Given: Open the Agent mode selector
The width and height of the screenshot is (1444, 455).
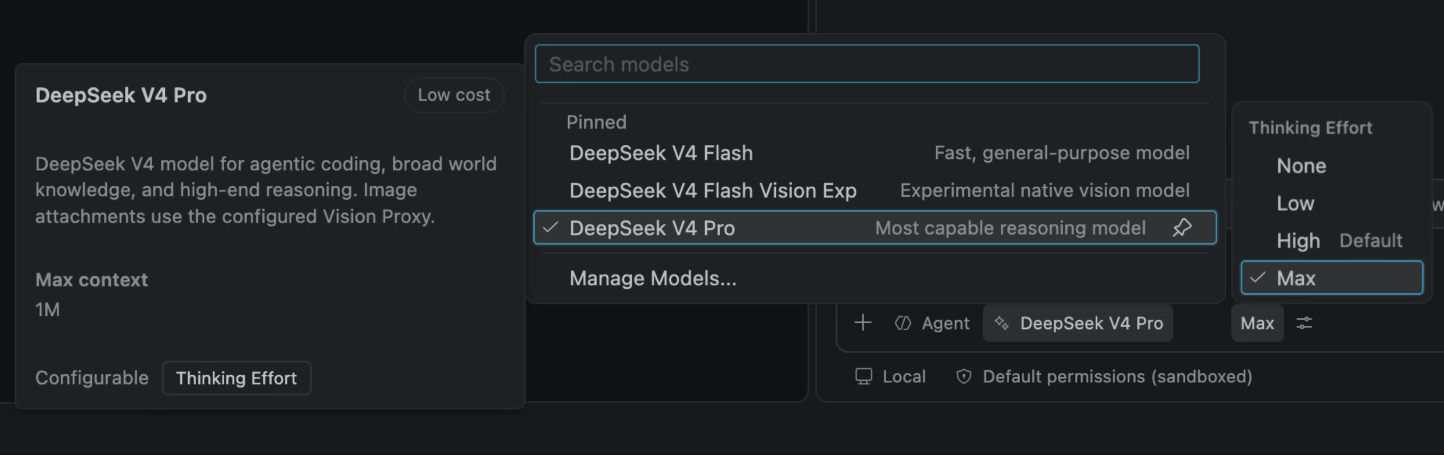Looking at the screenshot, I should click(x=932, y=323).
